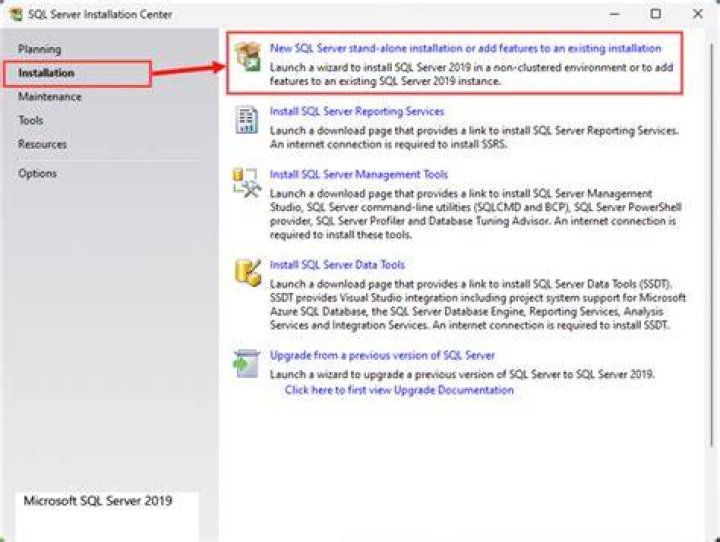720x542 pixels.
Task: Select the Installation section
Action: [46, 73]
